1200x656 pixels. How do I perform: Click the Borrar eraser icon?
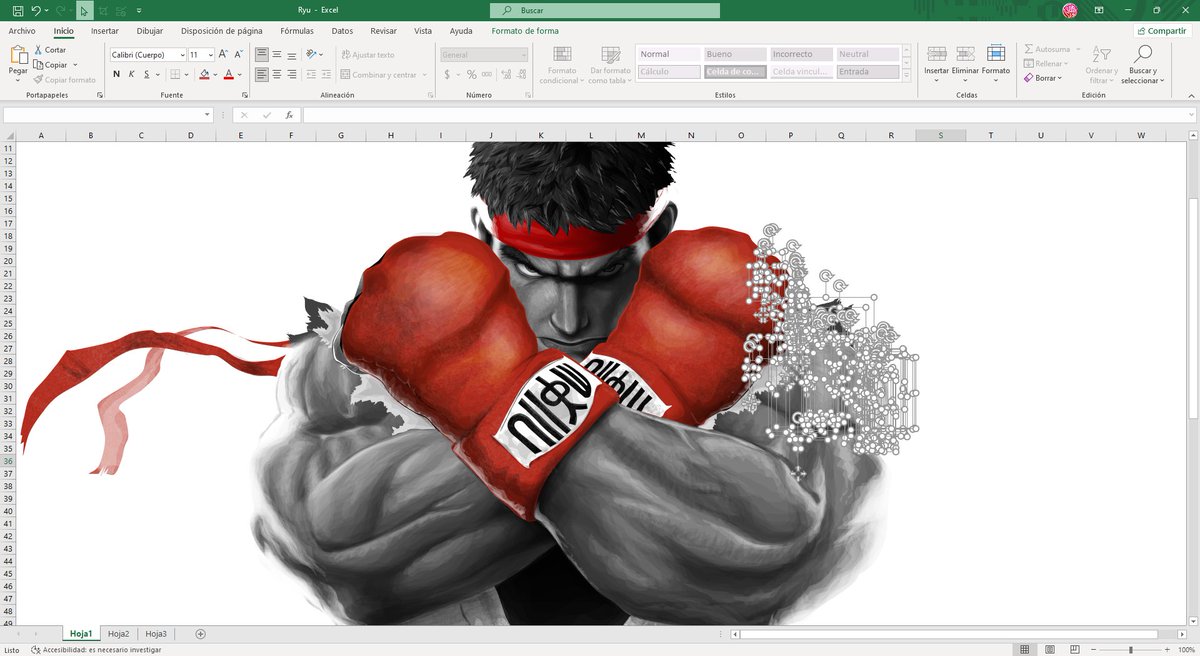pos(1029,78)
